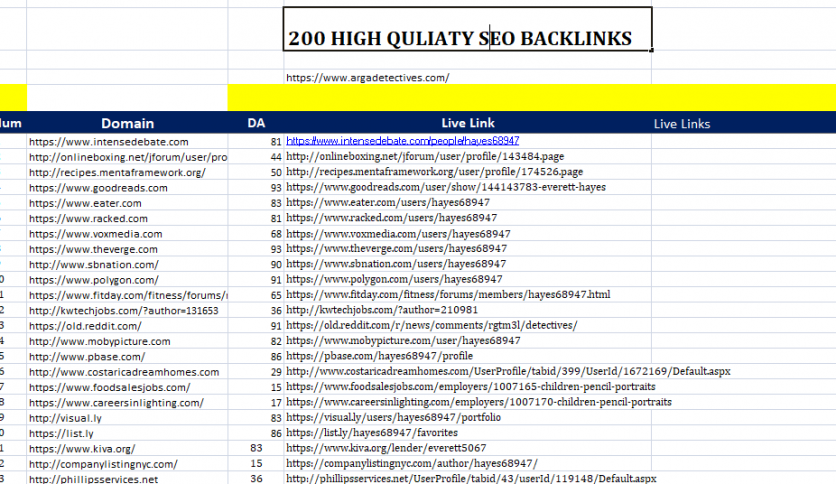
Task: Click foodsalesjobs.com employers 1007165 link cell
Action: [x=471, y=386]
